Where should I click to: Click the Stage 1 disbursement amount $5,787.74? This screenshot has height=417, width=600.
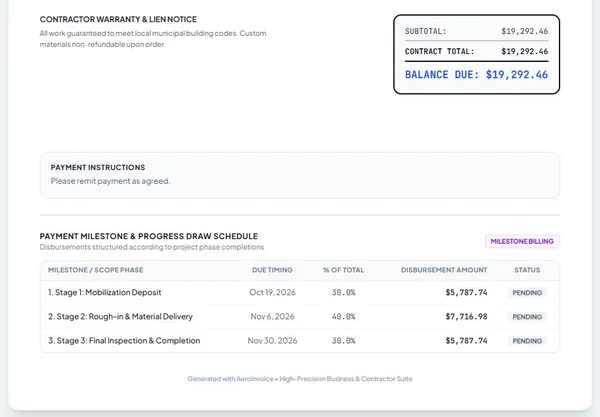pos(466,292)
